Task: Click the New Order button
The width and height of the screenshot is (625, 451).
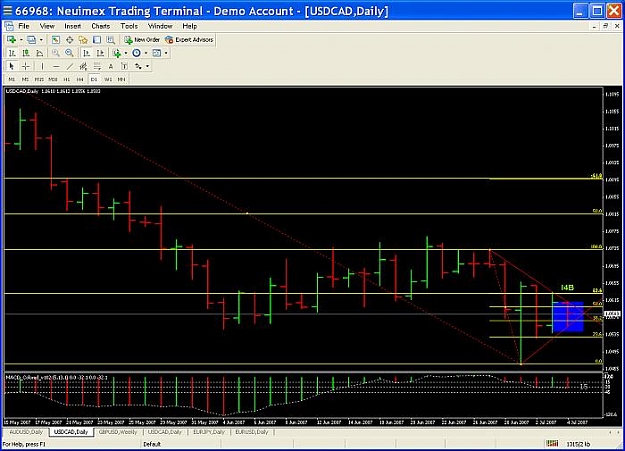Action: (142, 39)
